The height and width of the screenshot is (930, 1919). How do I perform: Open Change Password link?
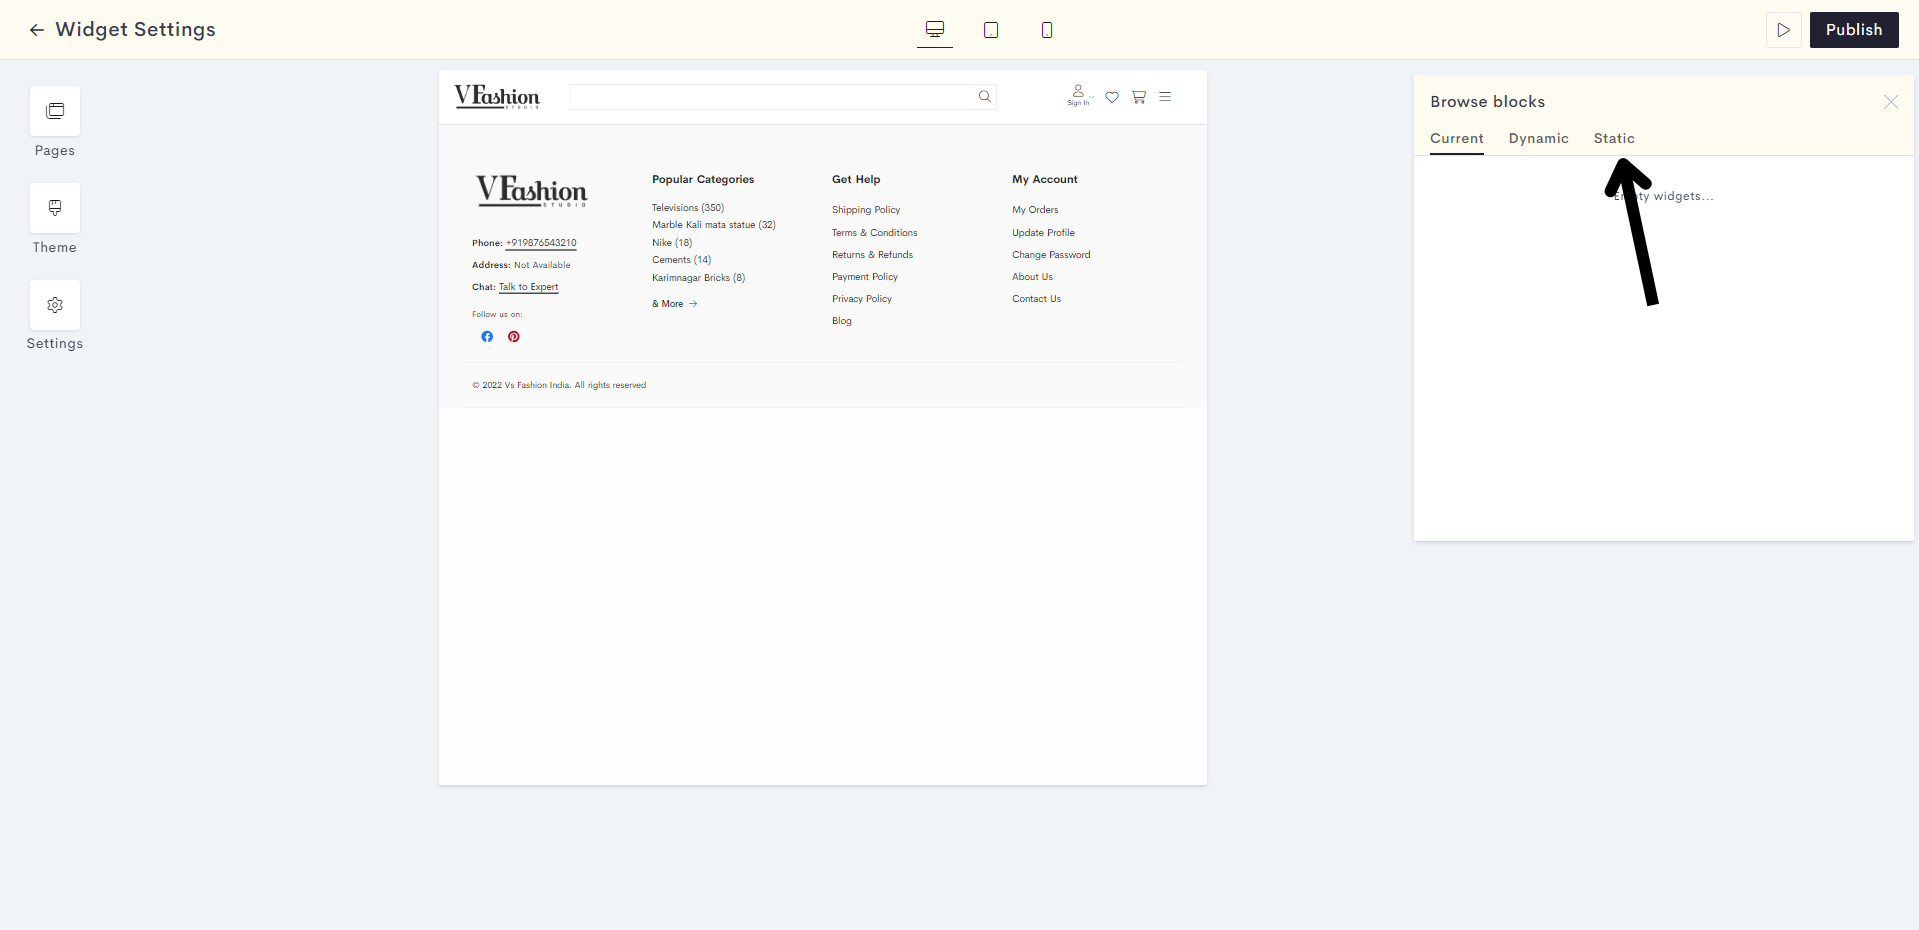click(1051, 255)
